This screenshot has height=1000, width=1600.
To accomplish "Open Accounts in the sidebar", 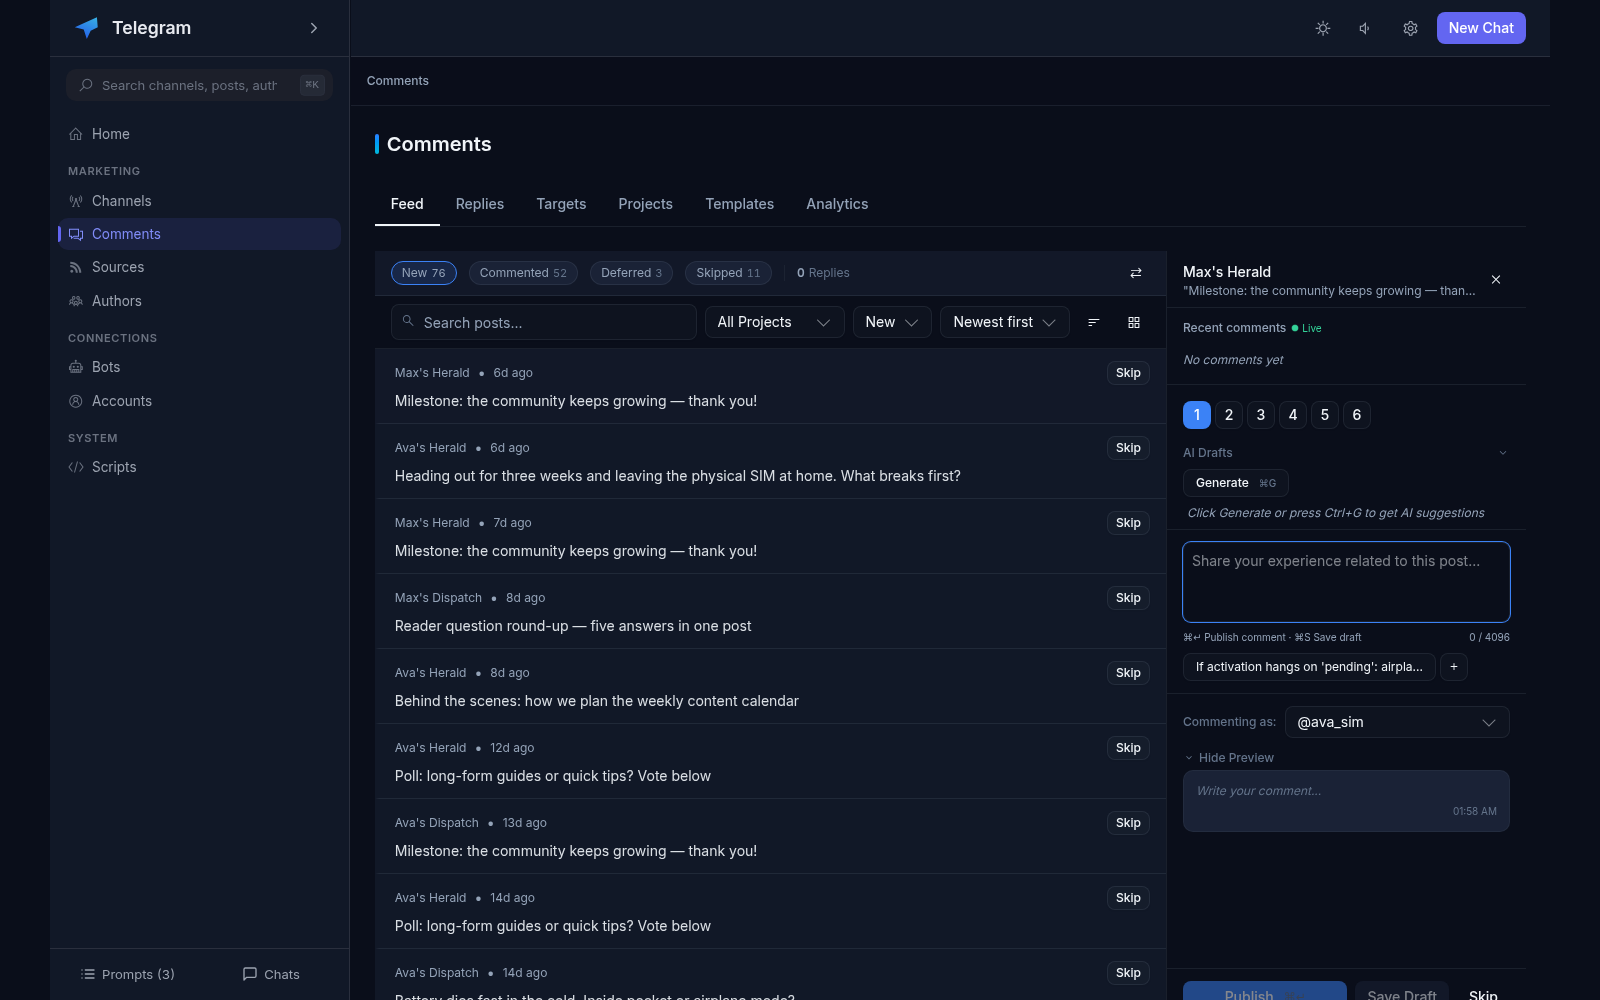I will [x=199, y=401].
